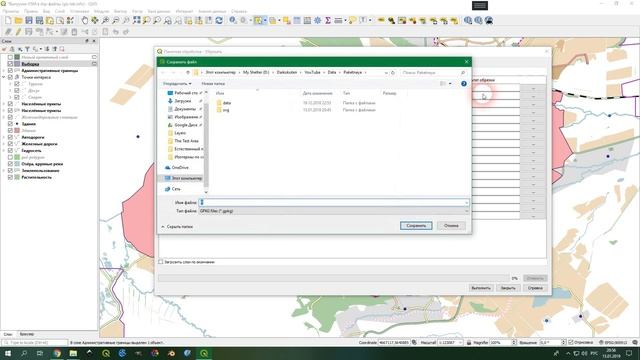Image resolution: width=640 pixels, height=360 pixels.
Task: Switch to the Браузер tab below Layers panel
Action: point(27,334)
